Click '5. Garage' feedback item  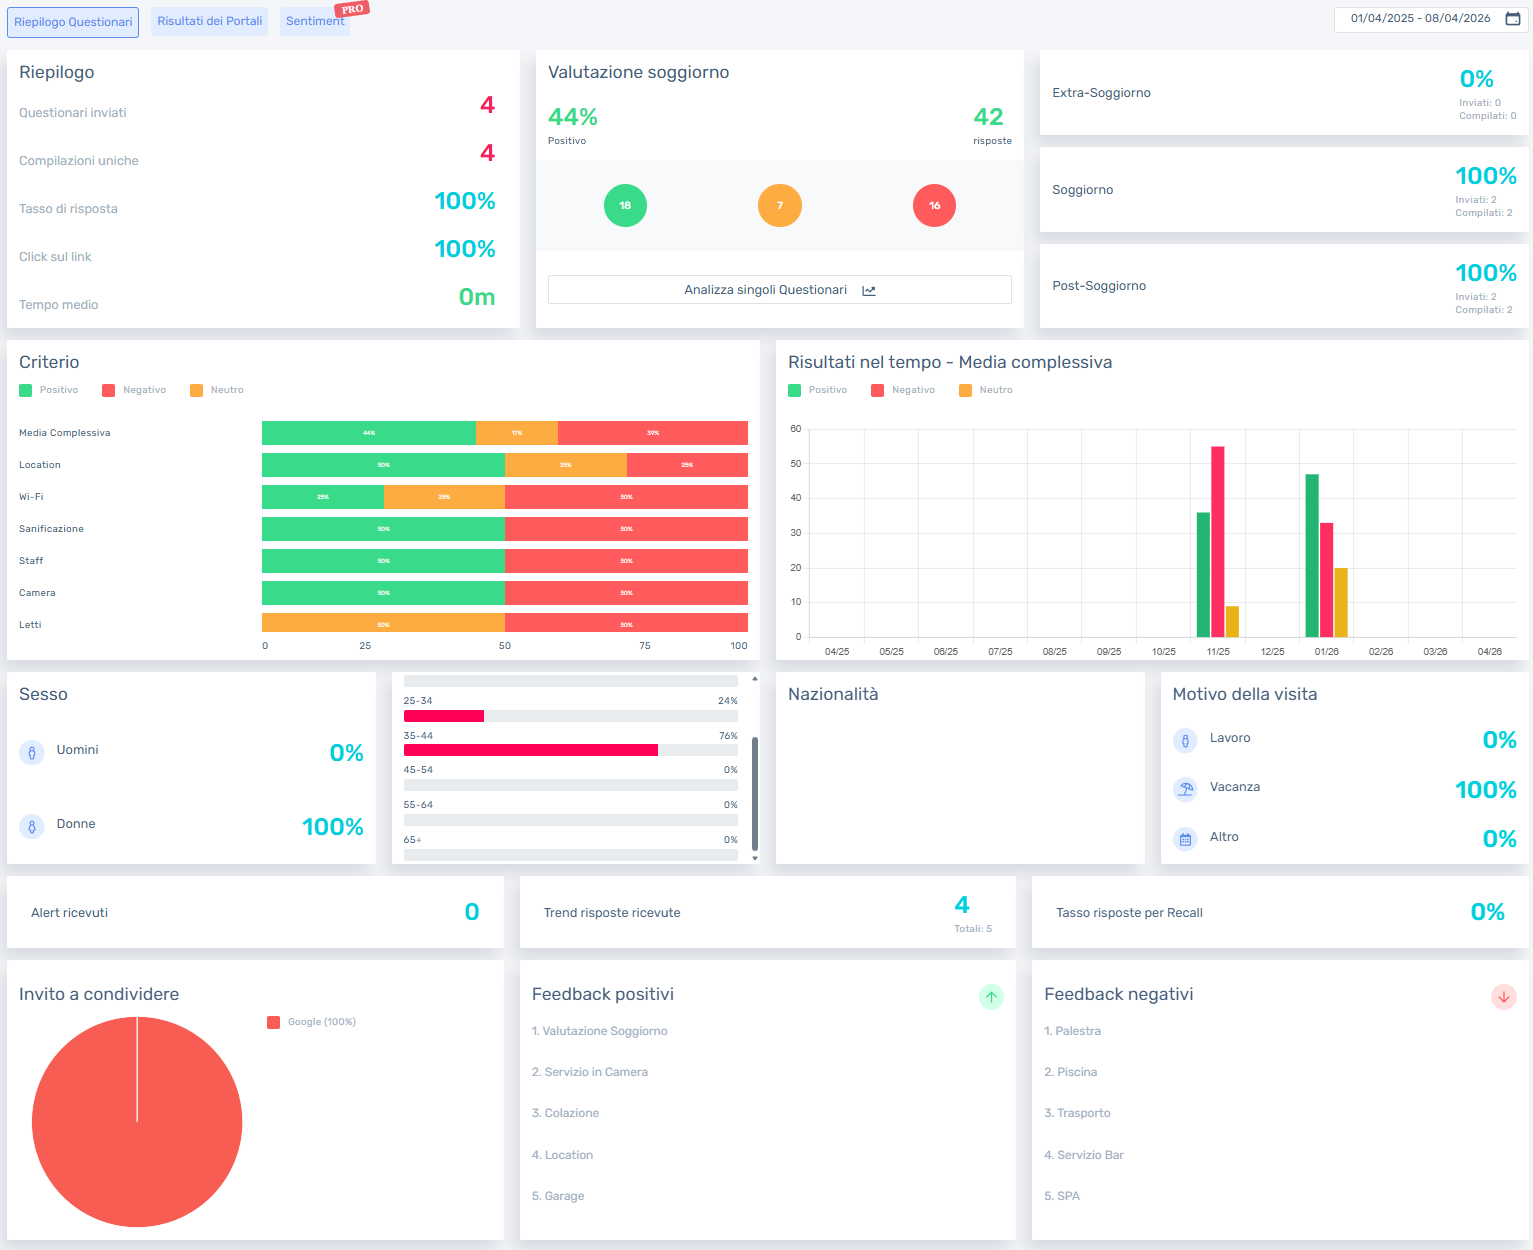pos(558,1196)
